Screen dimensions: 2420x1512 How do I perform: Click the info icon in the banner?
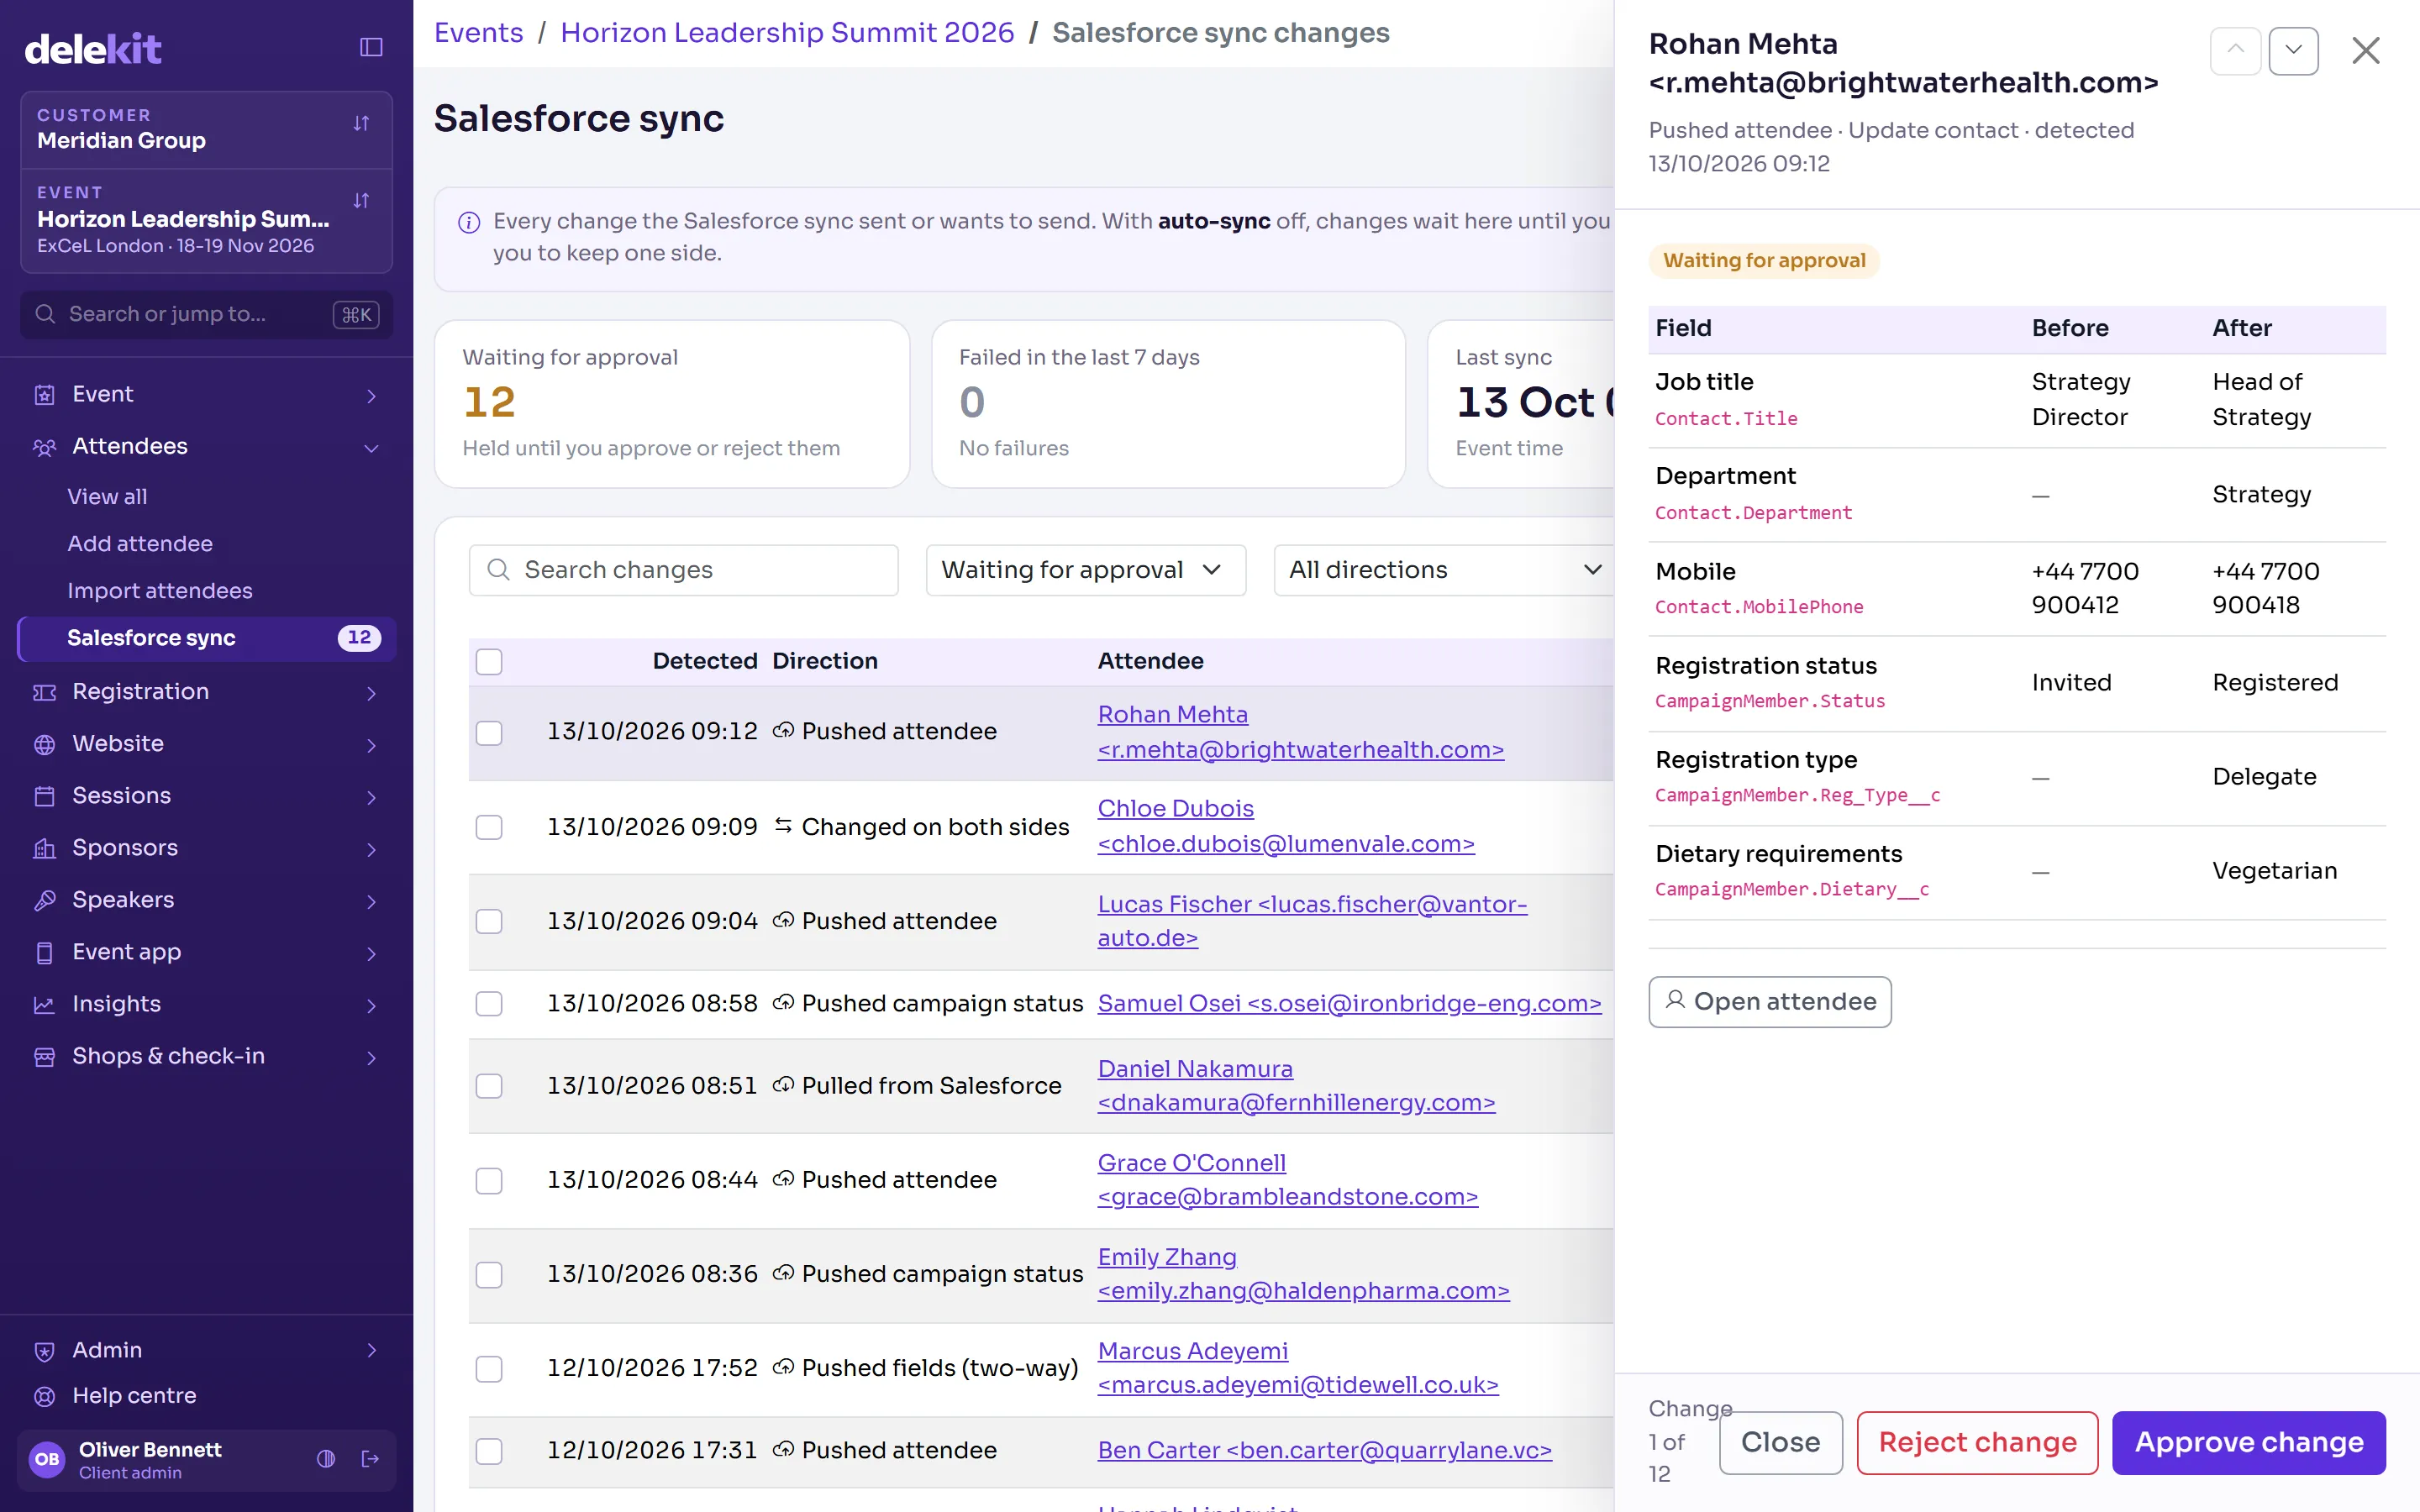pos(469,222)
